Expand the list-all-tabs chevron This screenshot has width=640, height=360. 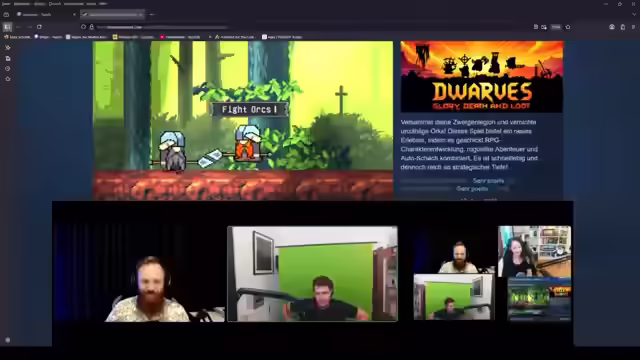(x=634, y=14)
